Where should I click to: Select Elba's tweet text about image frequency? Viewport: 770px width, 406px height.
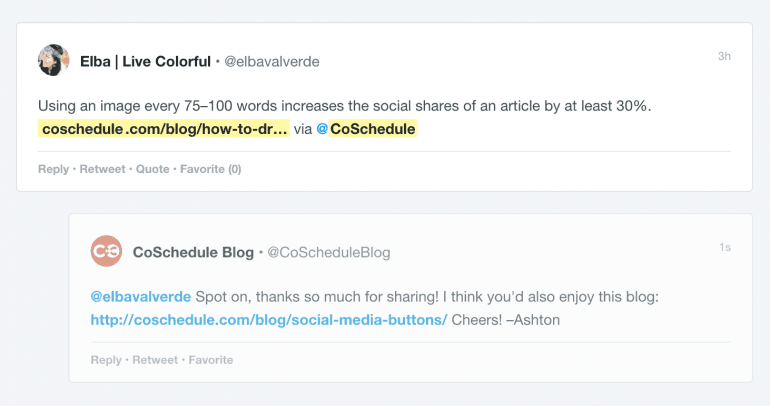[345, 106]
